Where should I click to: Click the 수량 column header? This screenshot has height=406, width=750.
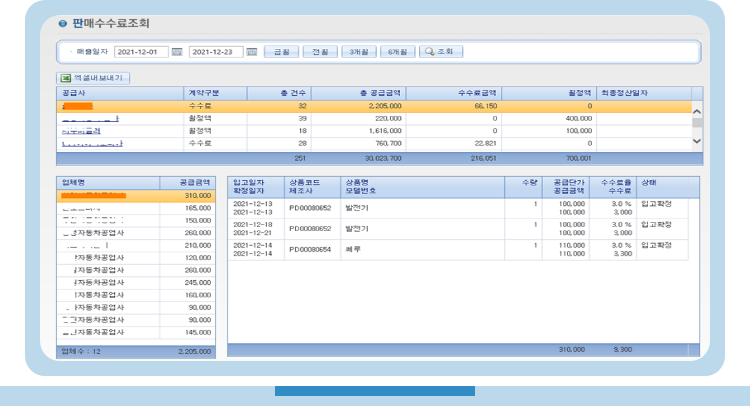523,187
